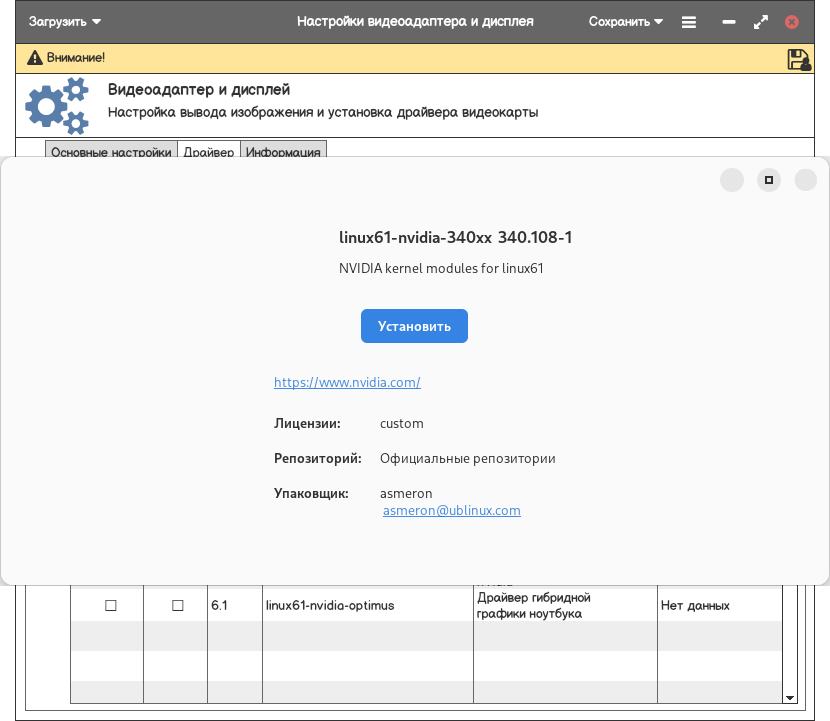This screenshot has height=721, width=830.
Task: Switch to the Драйвер tab
Action: (209, 150)
